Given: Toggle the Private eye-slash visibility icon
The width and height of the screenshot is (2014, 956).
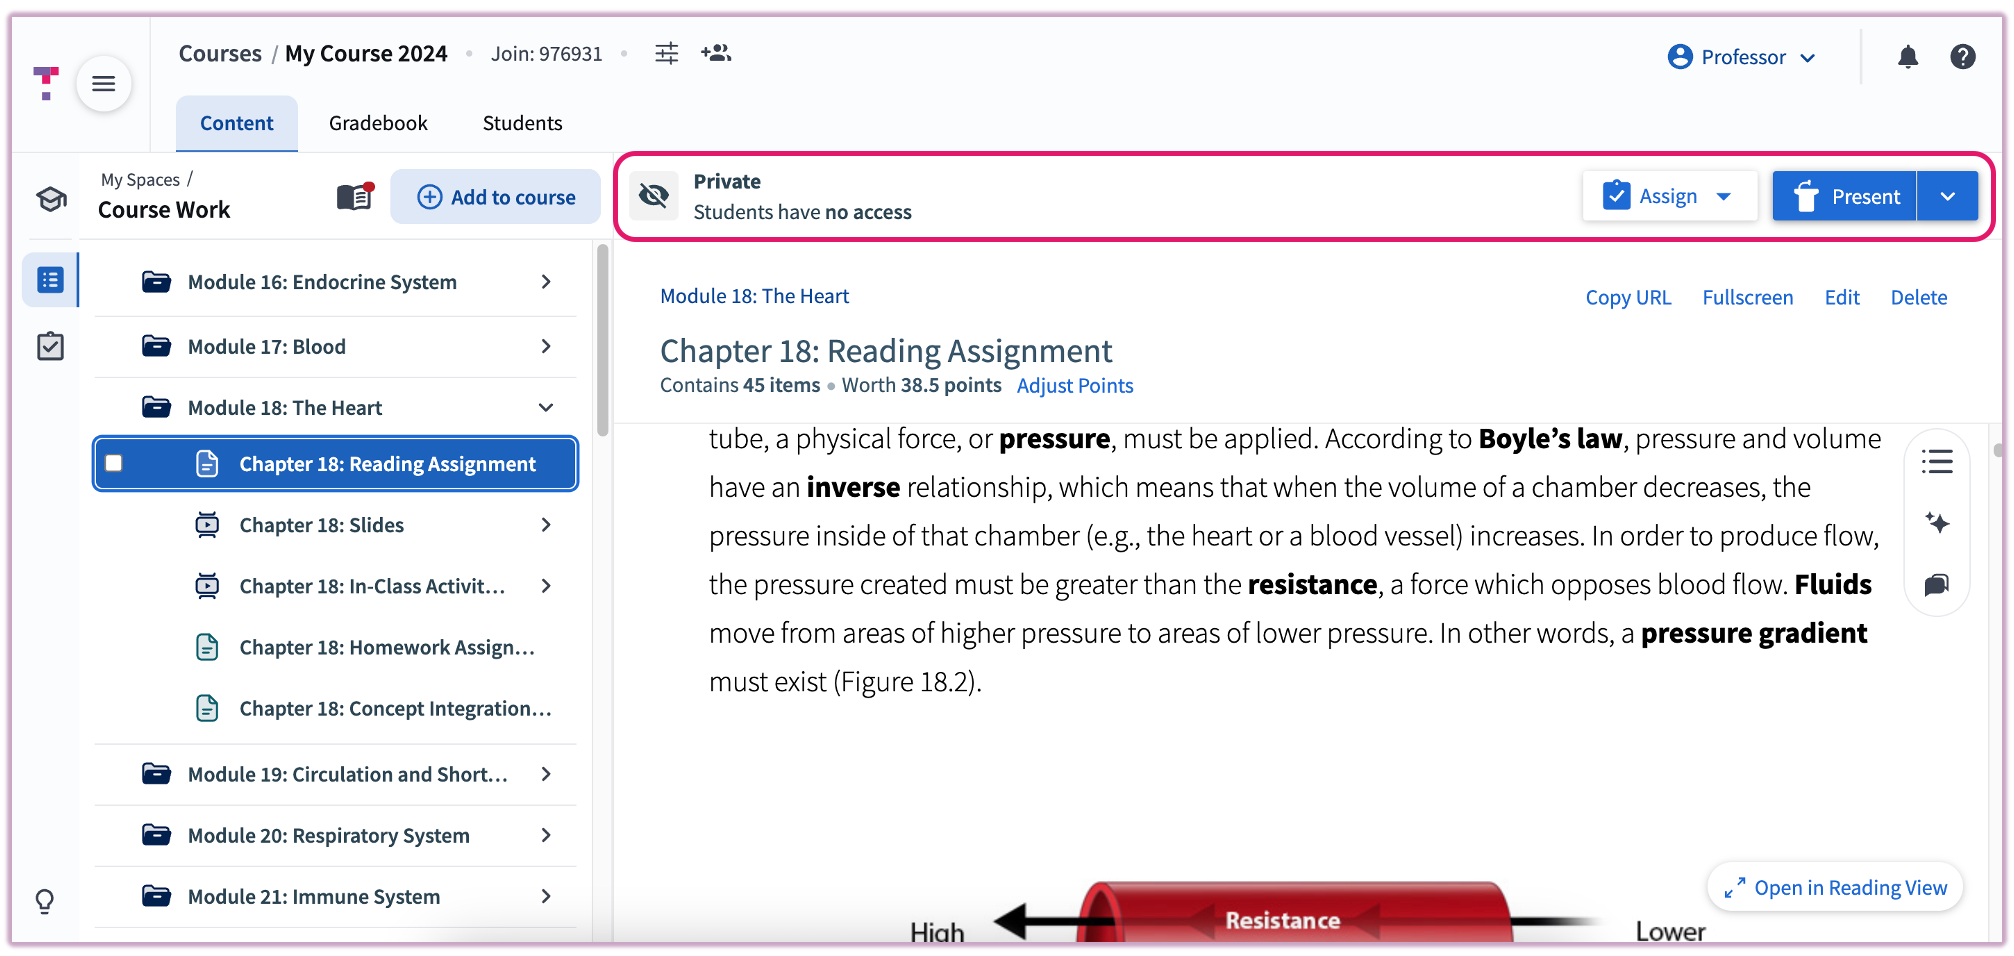Looking at the screenshot, I should click(653, 196).
